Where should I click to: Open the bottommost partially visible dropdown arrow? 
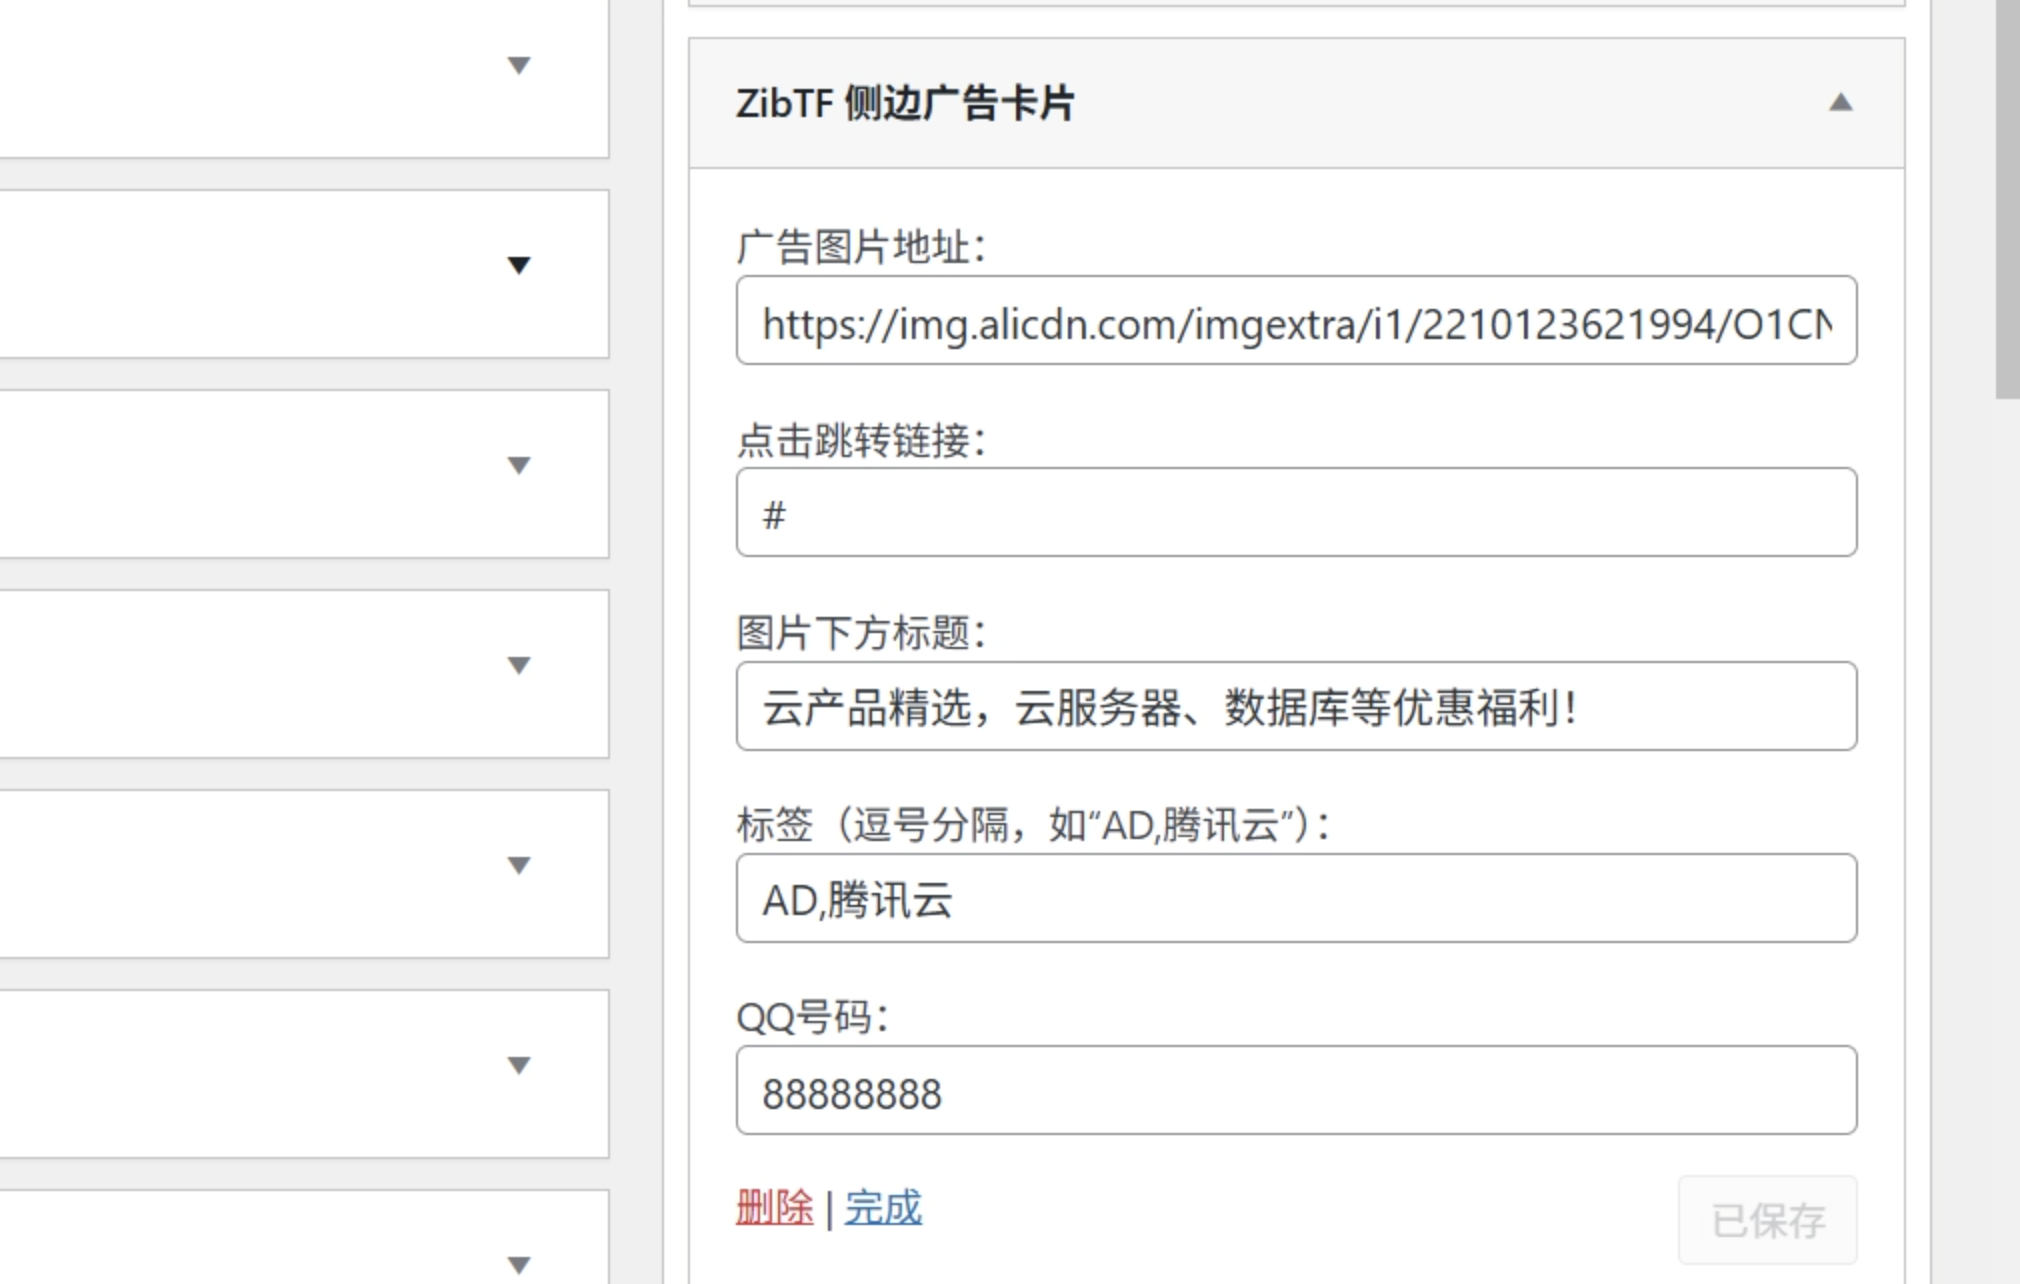518,1265
